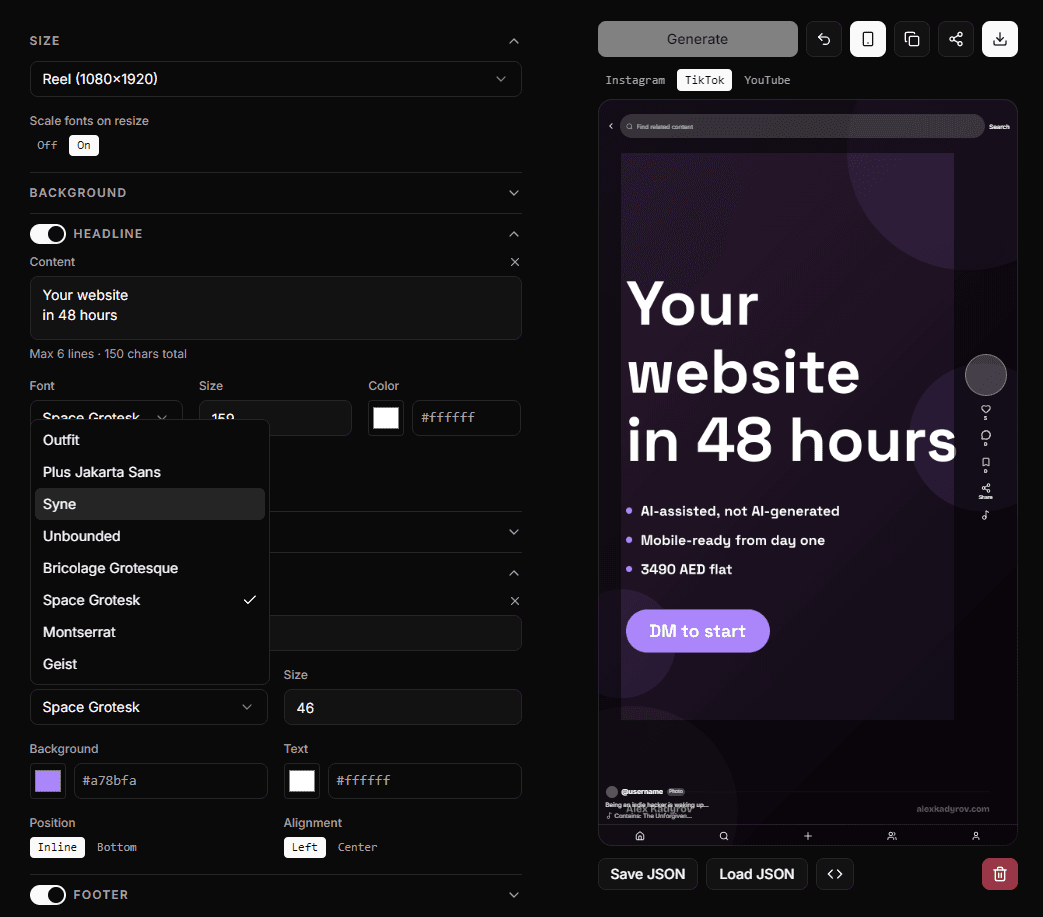1043x917 pixels.
Task: Select Outfit font from the list
Action: [150, 440]
